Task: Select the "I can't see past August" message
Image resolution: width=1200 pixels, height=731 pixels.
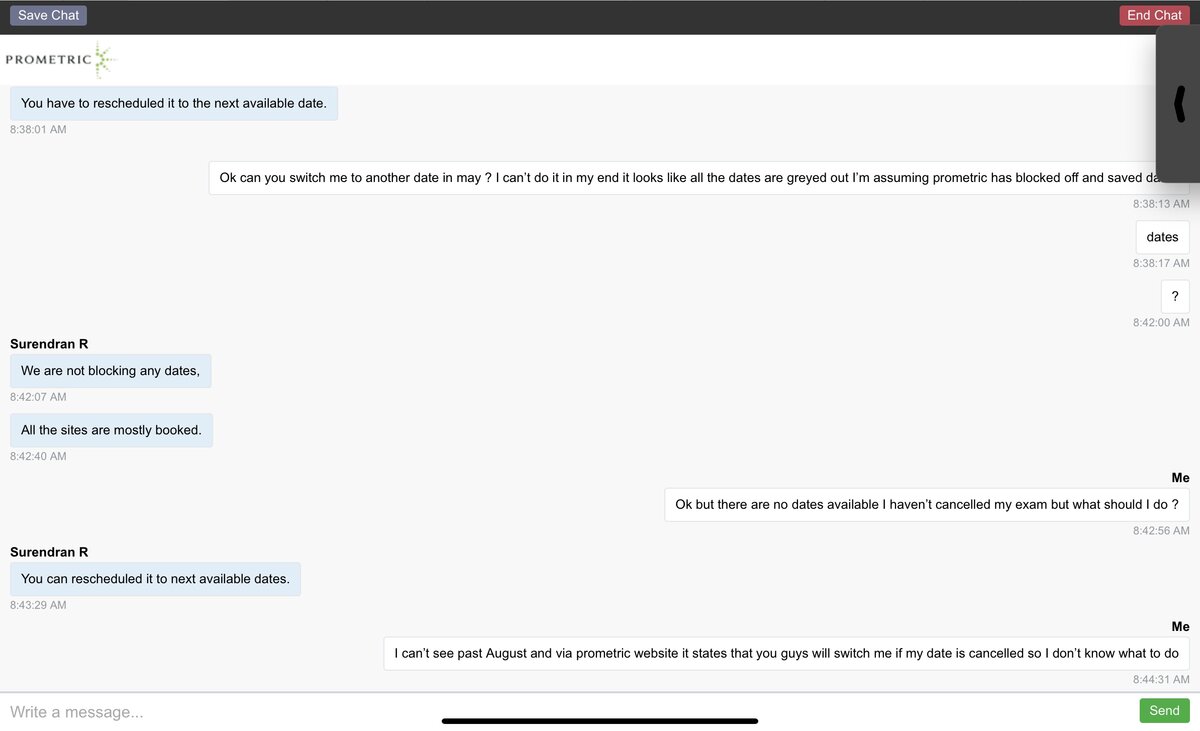Action: click(786, 653)
